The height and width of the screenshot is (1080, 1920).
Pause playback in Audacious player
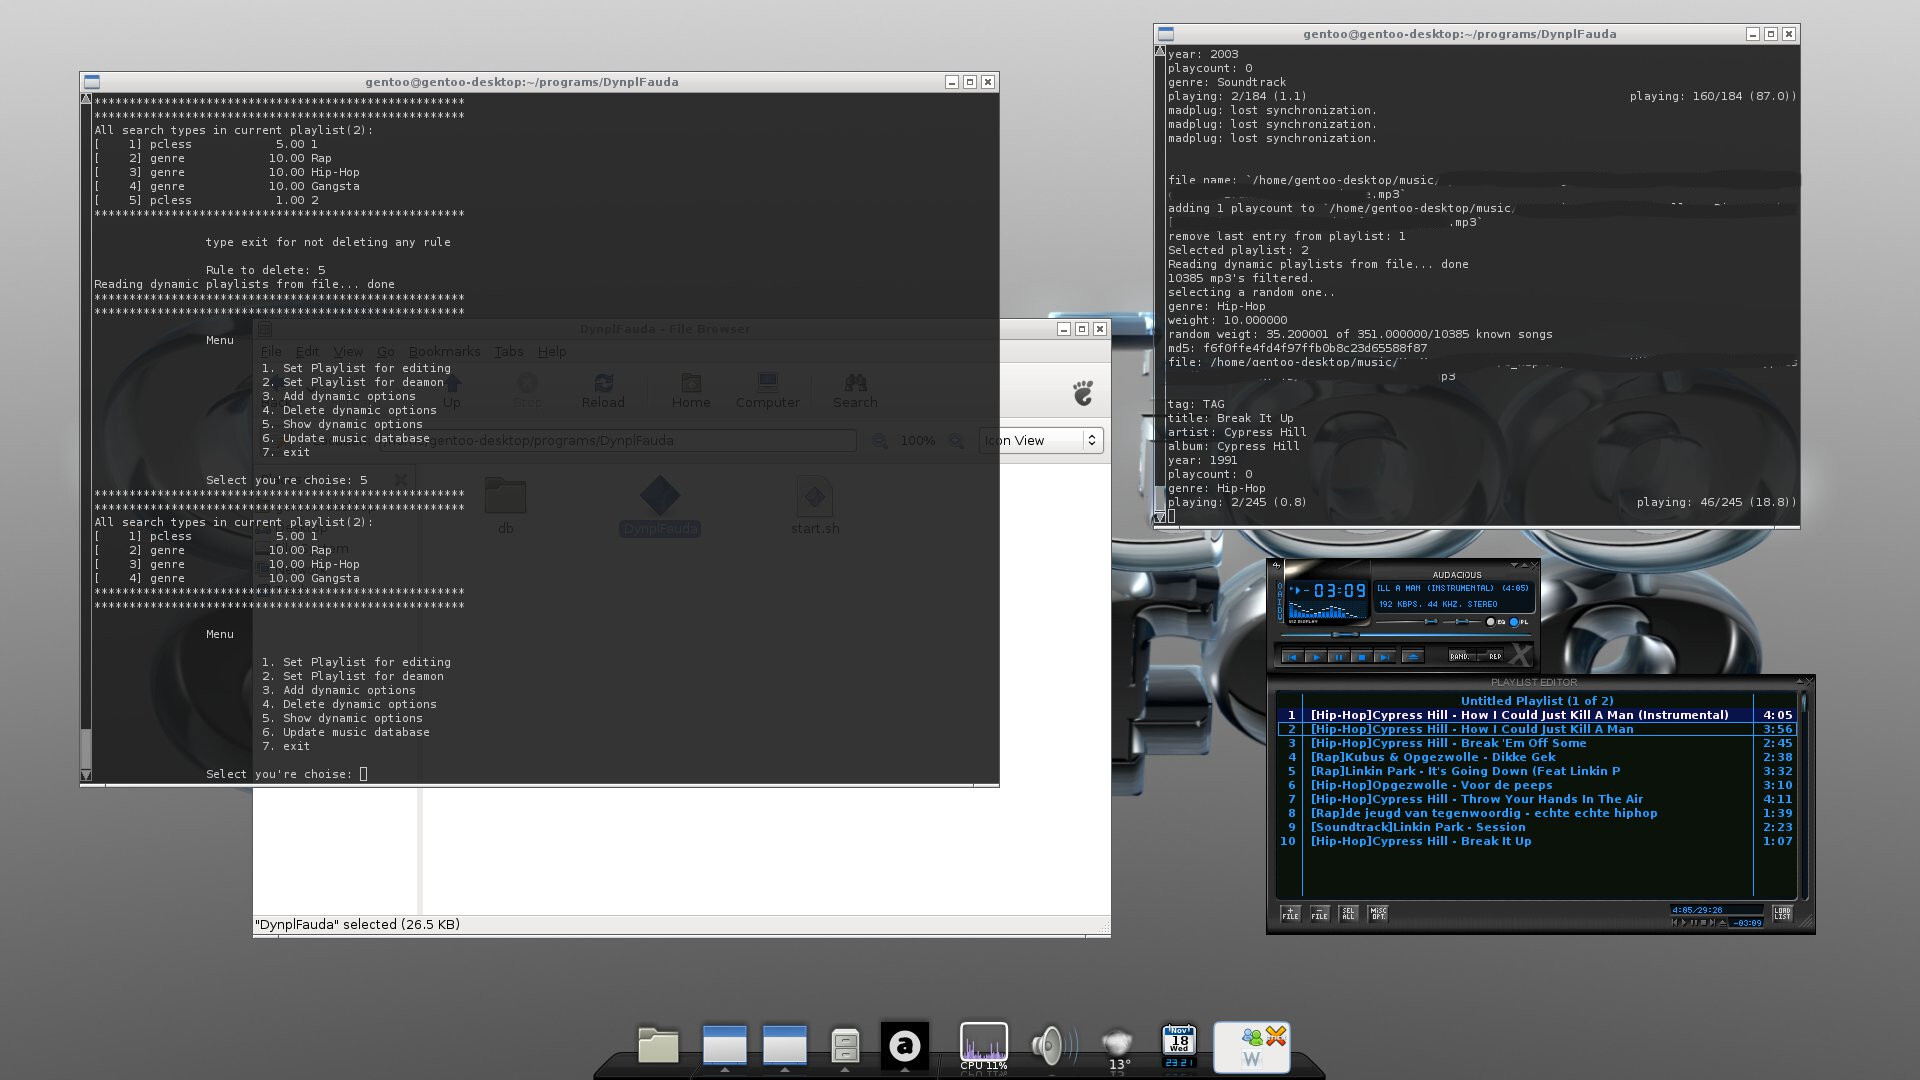click(1339, 656)
